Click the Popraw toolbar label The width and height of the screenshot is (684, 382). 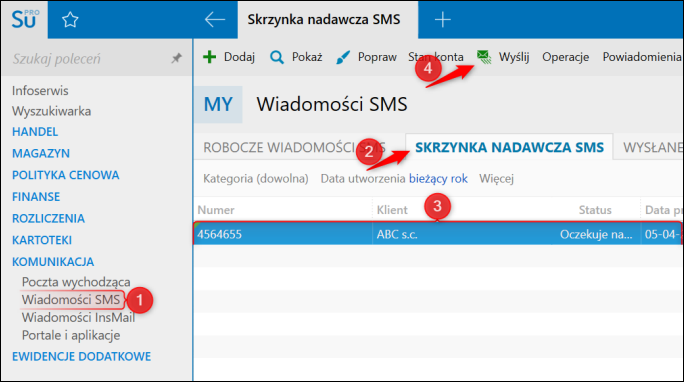click(377, 57)
